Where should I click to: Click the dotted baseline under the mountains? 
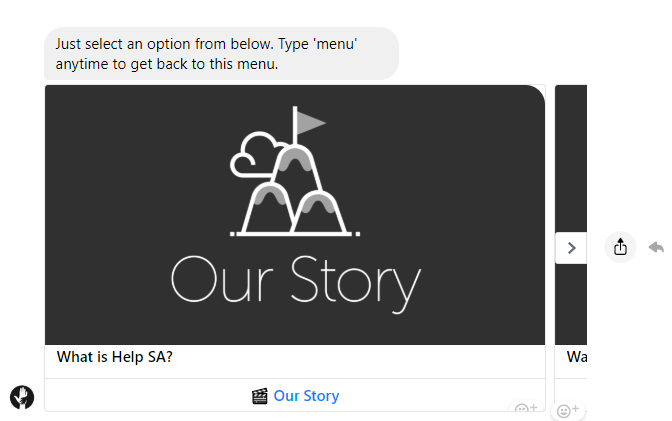tap(294, 235)
